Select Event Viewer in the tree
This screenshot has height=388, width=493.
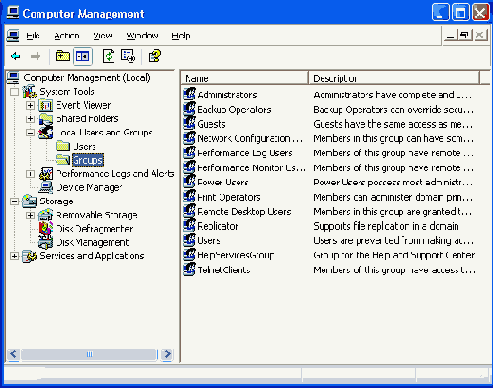[83, 105]
